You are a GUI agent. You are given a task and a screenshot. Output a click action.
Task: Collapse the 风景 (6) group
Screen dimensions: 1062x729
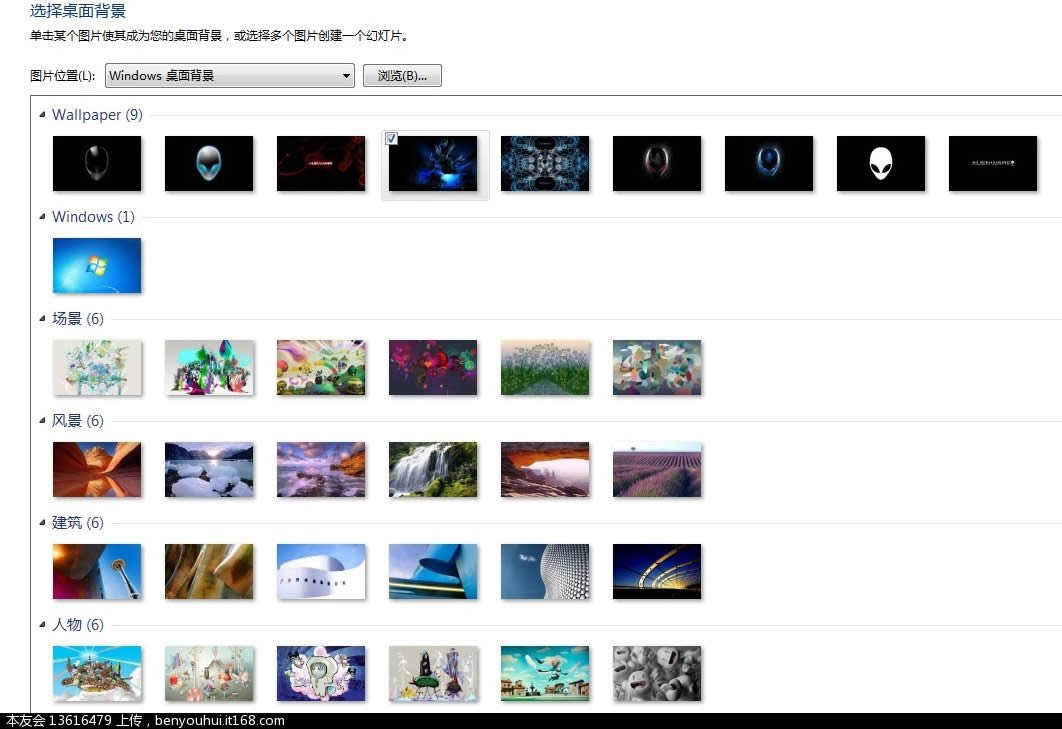(42, 421)
